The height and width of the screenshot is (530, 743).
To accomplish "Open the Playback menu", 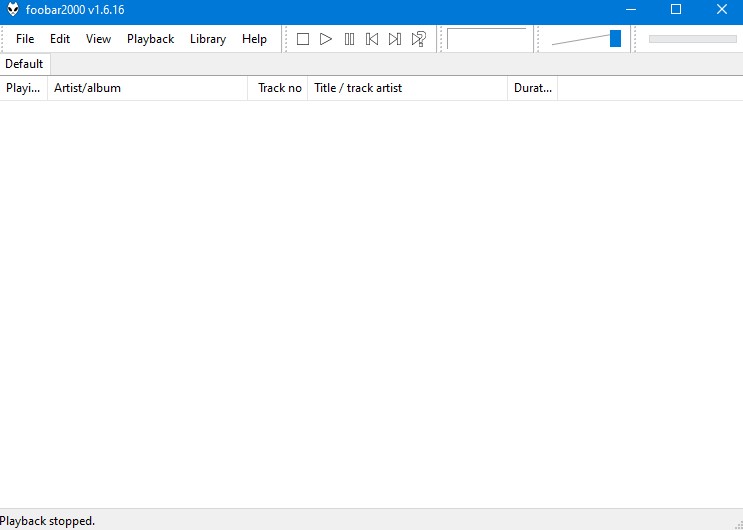I will point(150,39).
